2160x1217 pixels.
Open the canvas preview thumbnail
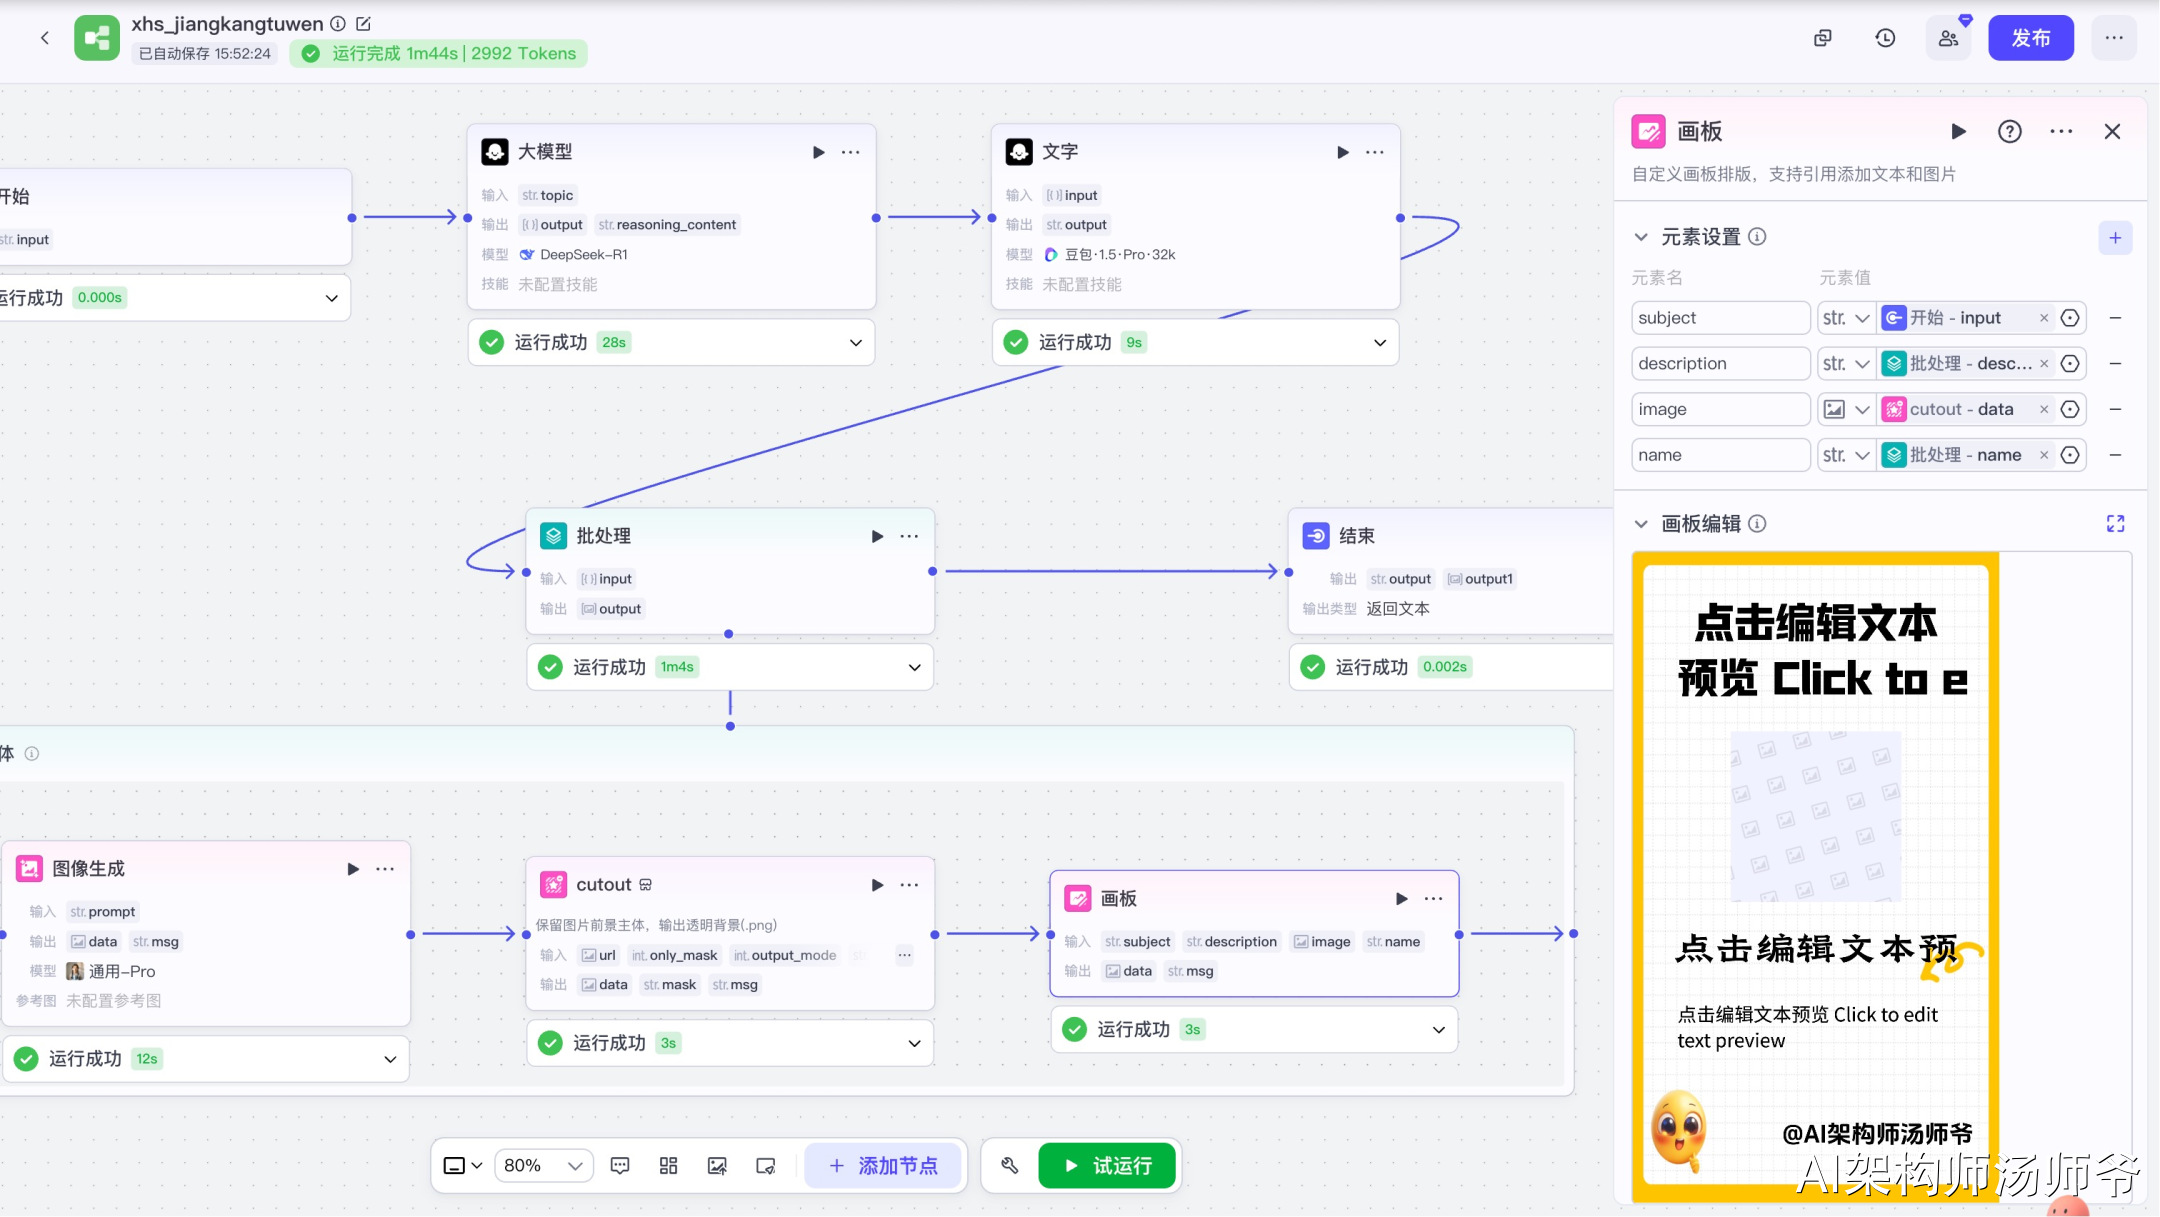click(x=1815, y=876)
